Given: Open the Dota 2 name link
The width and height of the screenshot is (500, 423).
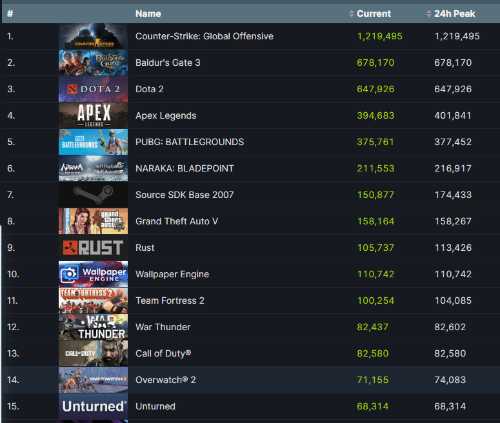Looking at the screenshot, I should coord(149,89).
